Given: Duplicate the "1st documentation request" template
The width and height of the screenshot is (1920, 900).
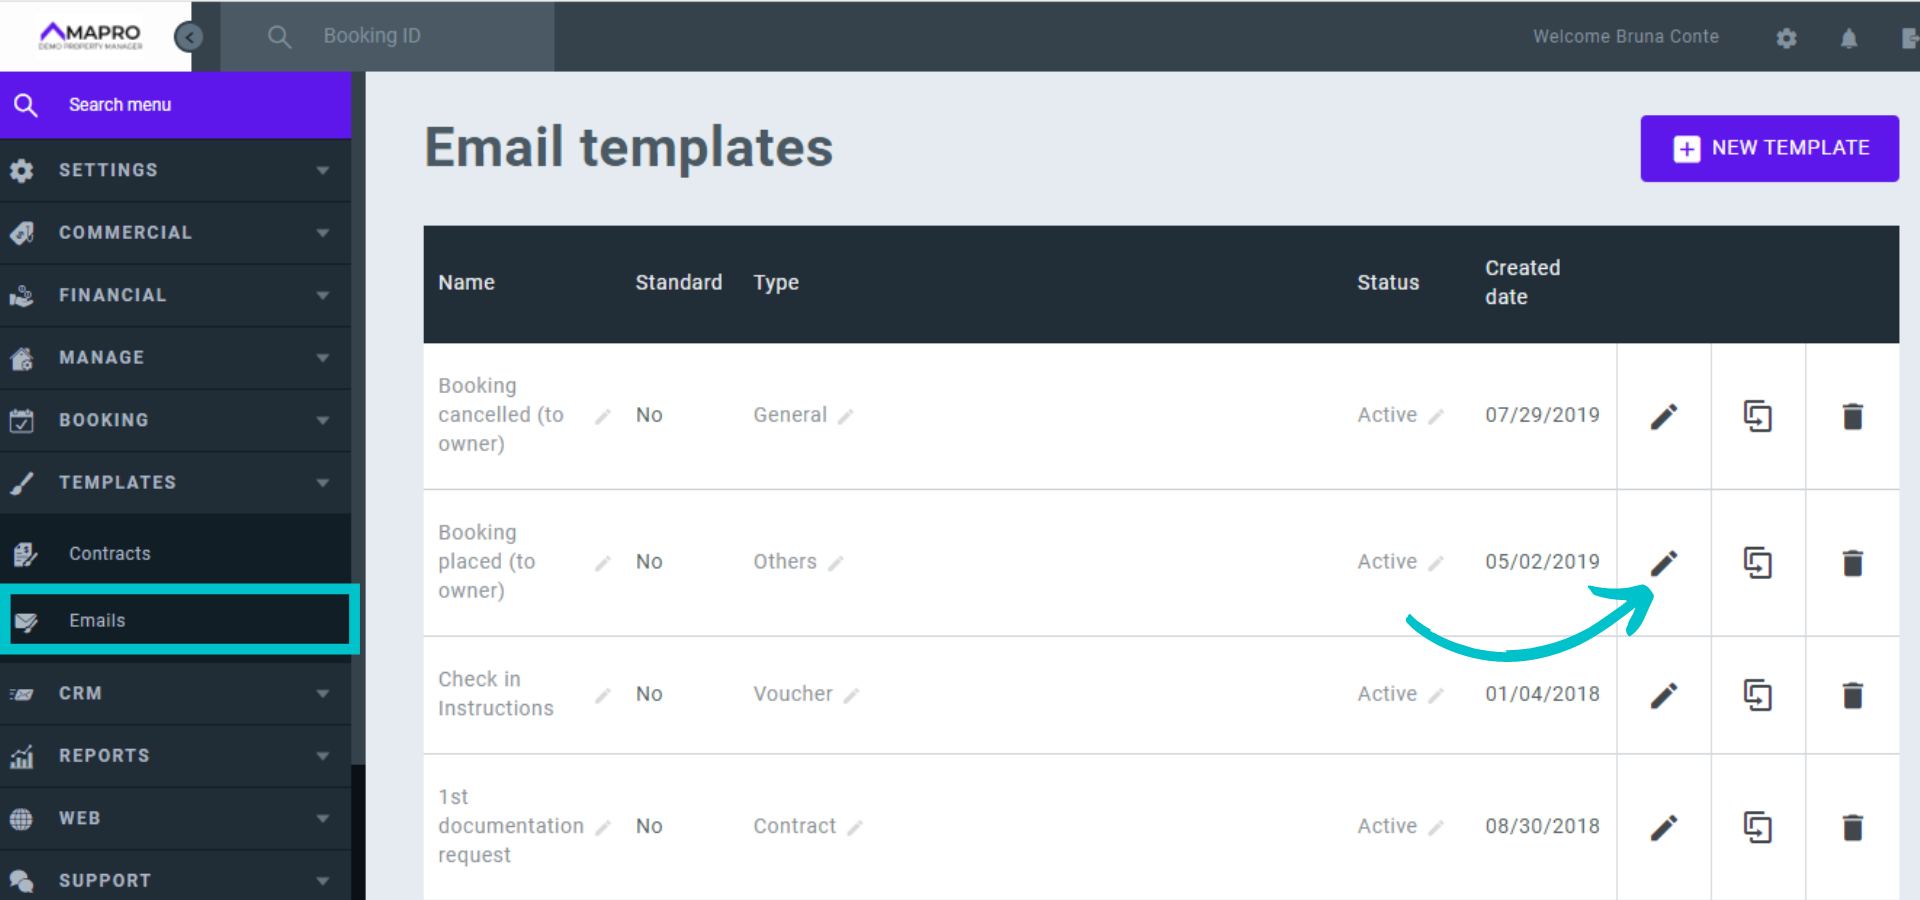Looking at the screenshot, I should point(1758,827).
